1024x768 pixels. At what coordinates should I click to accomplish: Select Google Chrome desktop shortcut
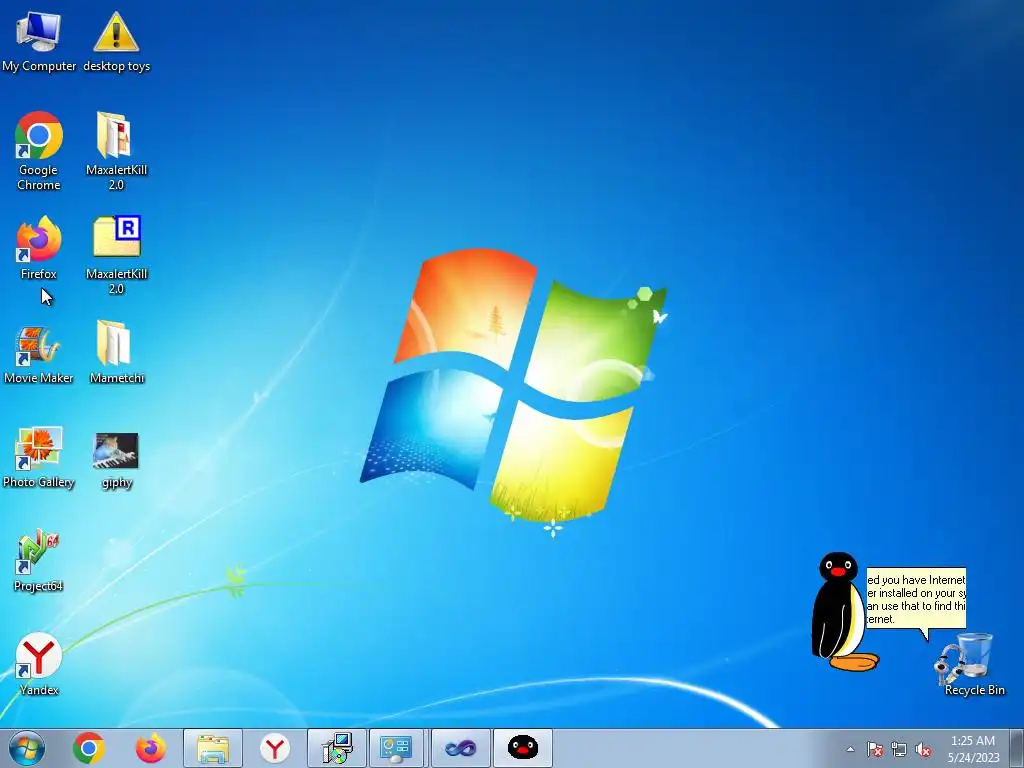(x=39, y=151)
